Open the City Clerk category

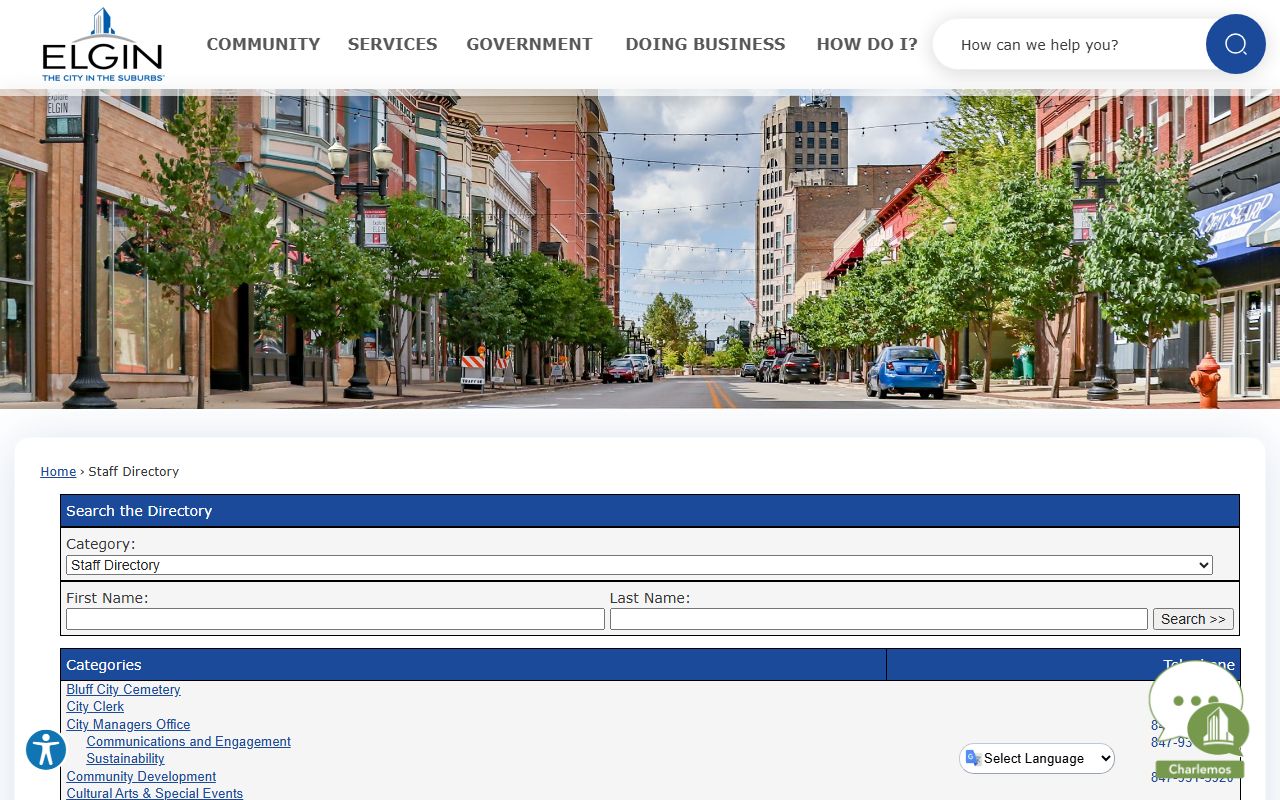[95, 706]
